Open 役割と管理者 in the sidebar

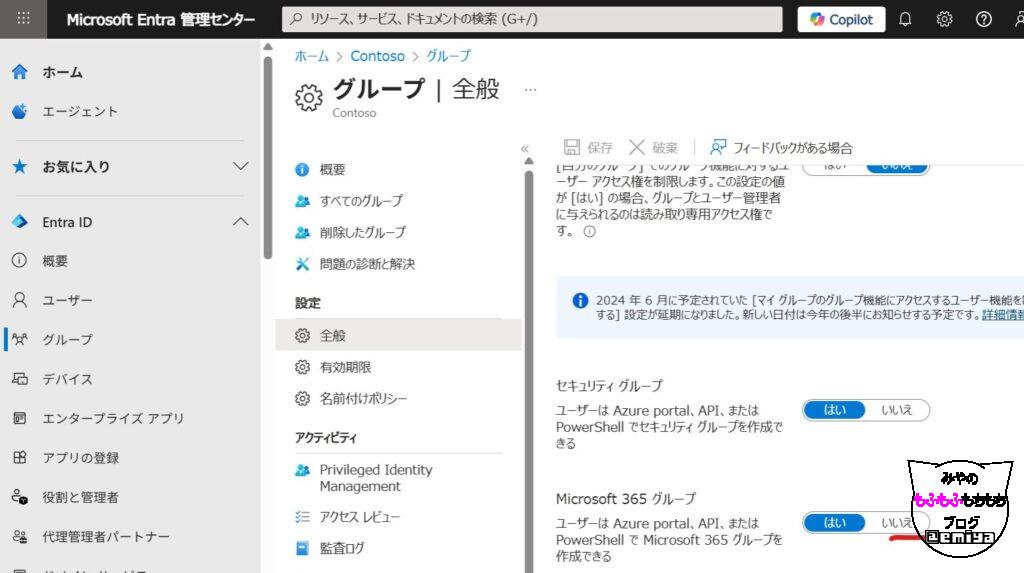point(80,497)
